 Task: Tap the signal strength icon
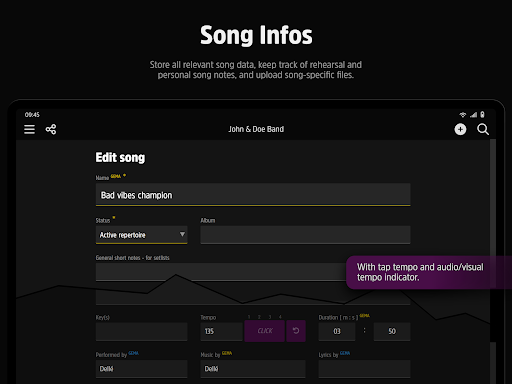pyautogui.click(x=473, y=115)
